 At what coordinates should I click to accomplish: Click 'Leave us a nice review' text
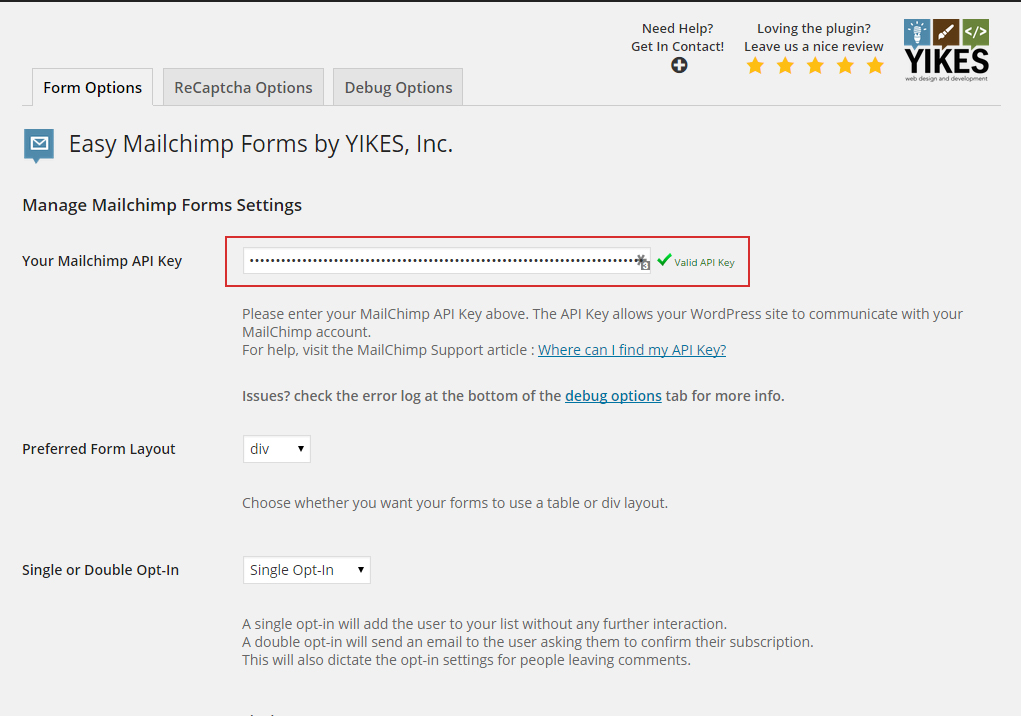814,47
